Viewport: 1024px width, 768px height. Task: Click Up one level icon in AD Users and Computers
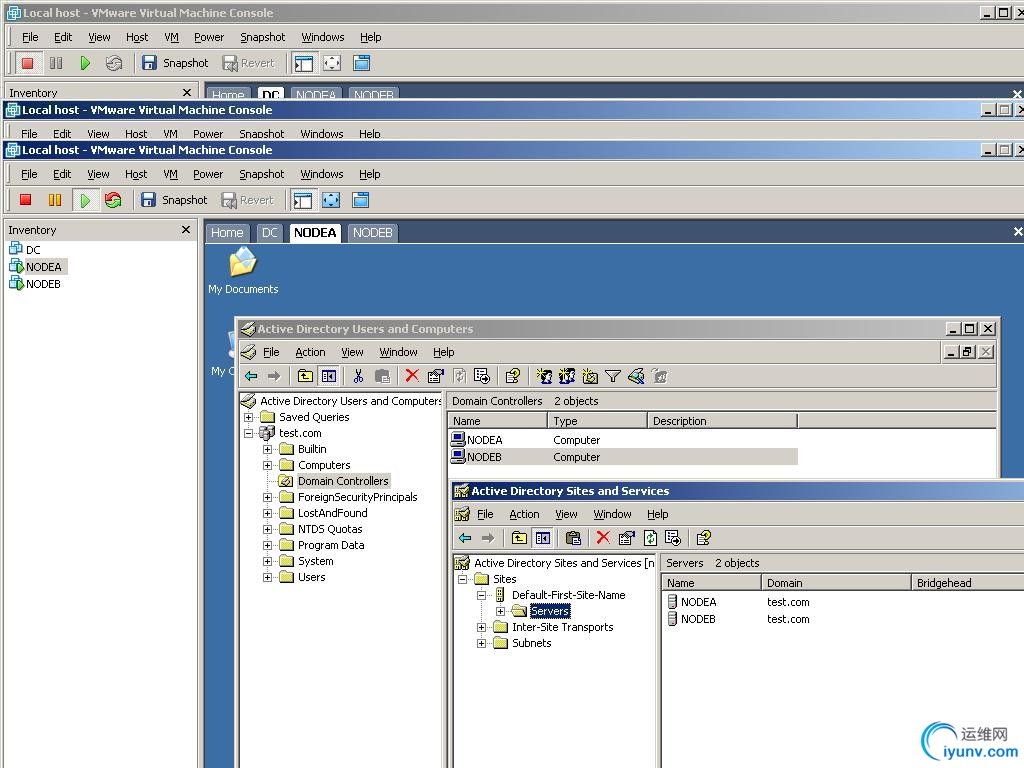[x=305, y=376]
